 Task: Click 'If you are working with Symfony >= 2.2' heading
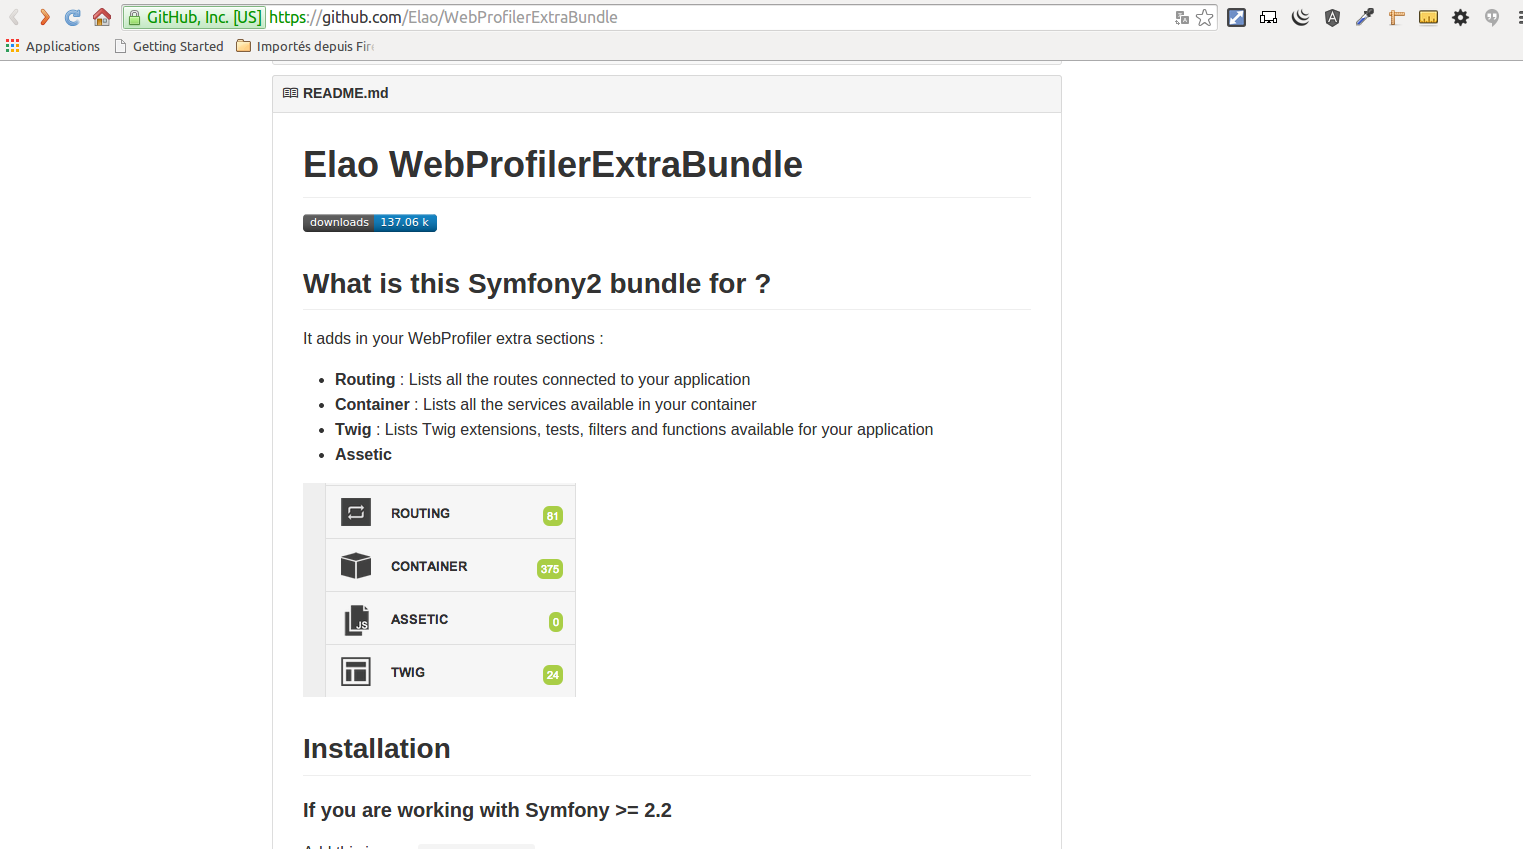pyautogui.click(x=487, y=810)
